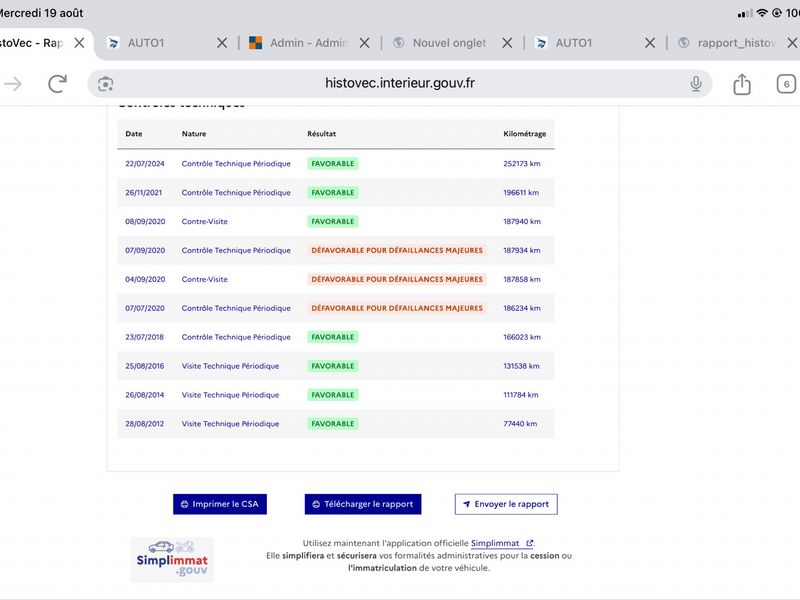Click mileage 166023 km
This screenshot has width=800, height=600.
point(522,337)
